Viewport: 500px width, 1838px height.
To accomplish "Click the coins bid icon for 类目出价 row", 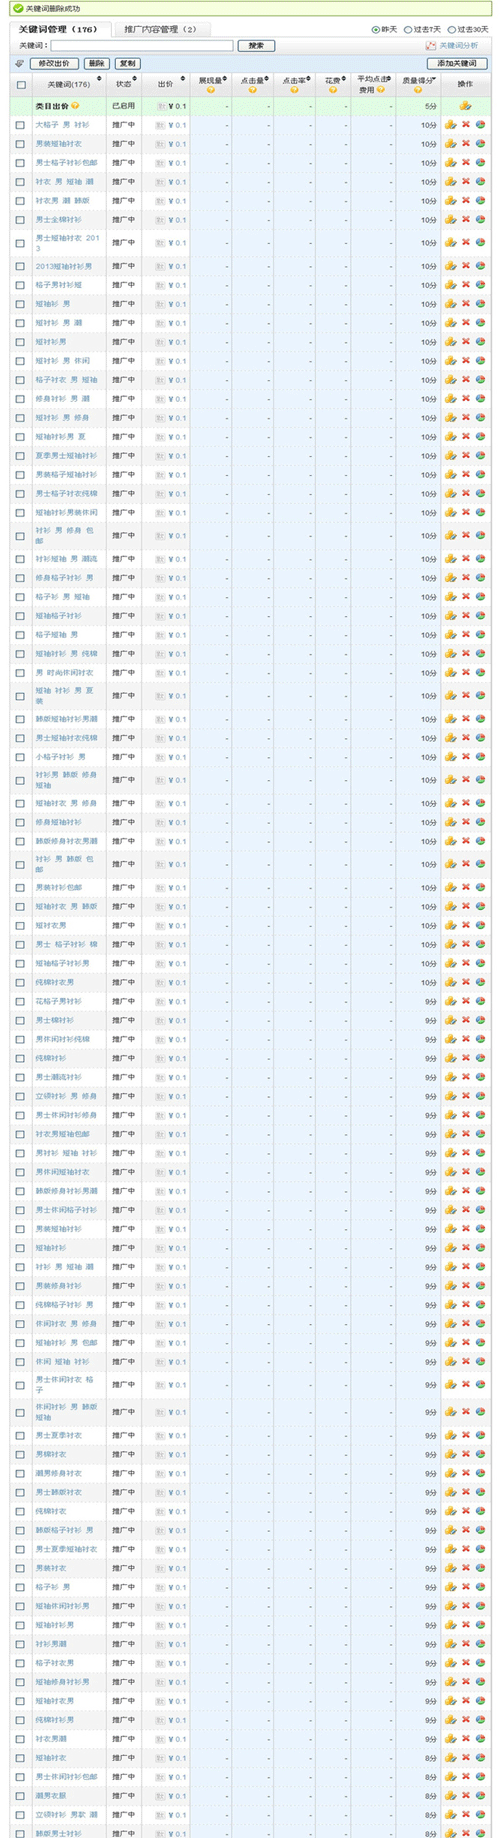I will tap(465, 106).
